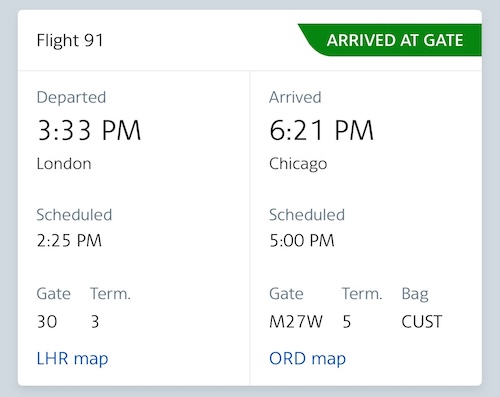500x397 pixels.
Task: Click the 3:33 PM actual departure time
Action: pyautogui.click(x=89, y=130)
